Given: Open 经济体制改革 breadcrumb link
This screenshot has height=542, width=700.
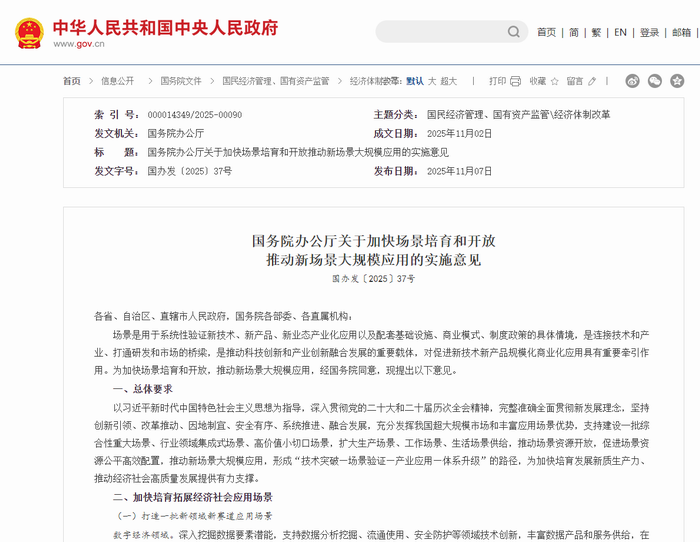Looking at the screenshot, I should click(375, 81).
